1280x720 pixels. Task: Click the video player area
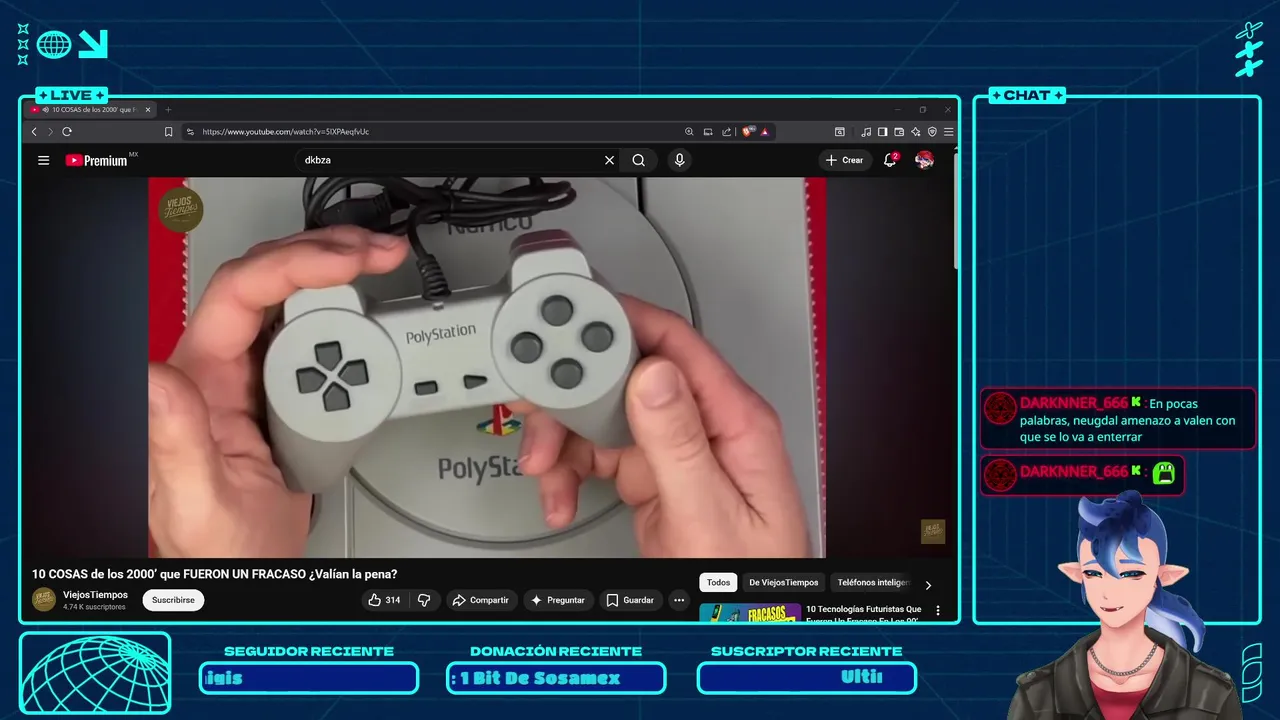487,367
